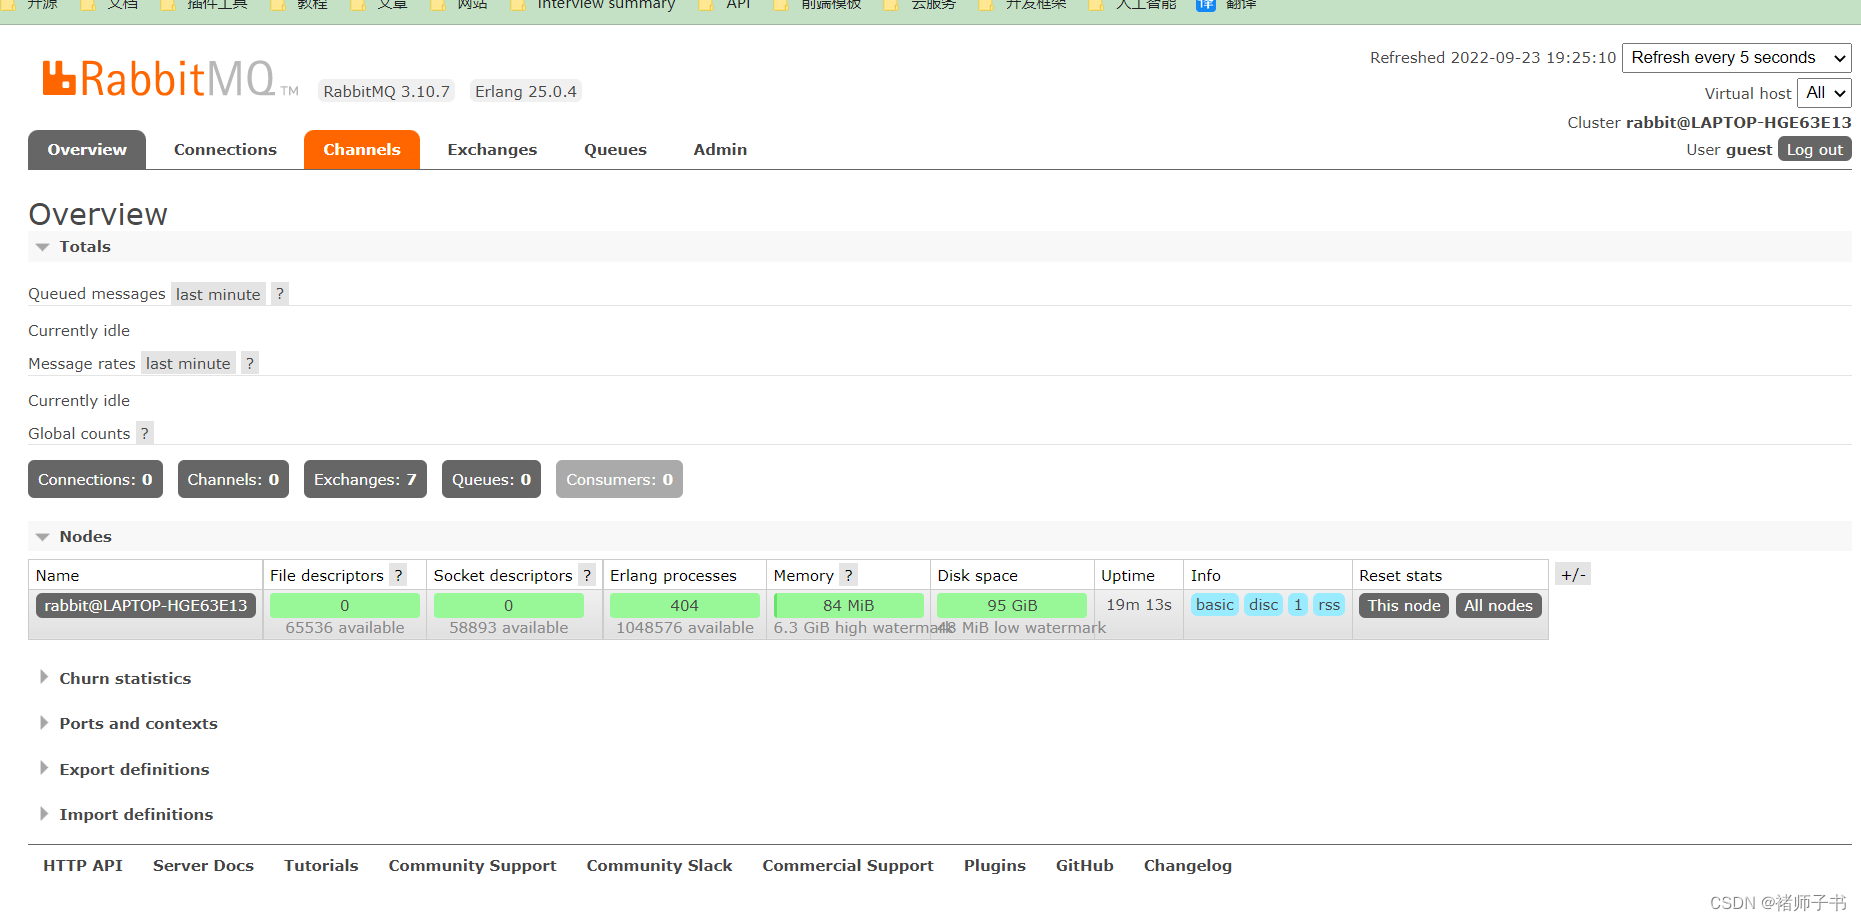The width and height of the screenshot is (1861, 921).
Task: Click the 1048576 available text
Action: [685, 627]
